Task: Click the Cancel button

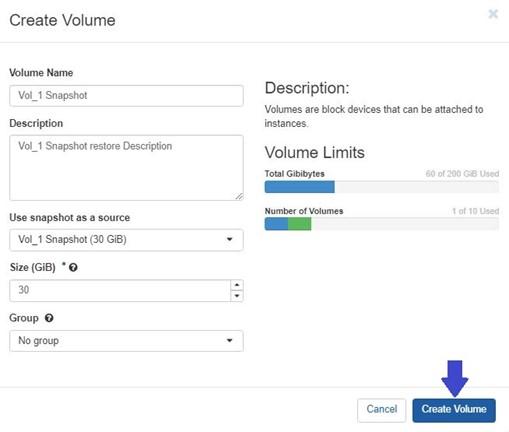Action: 382,410
